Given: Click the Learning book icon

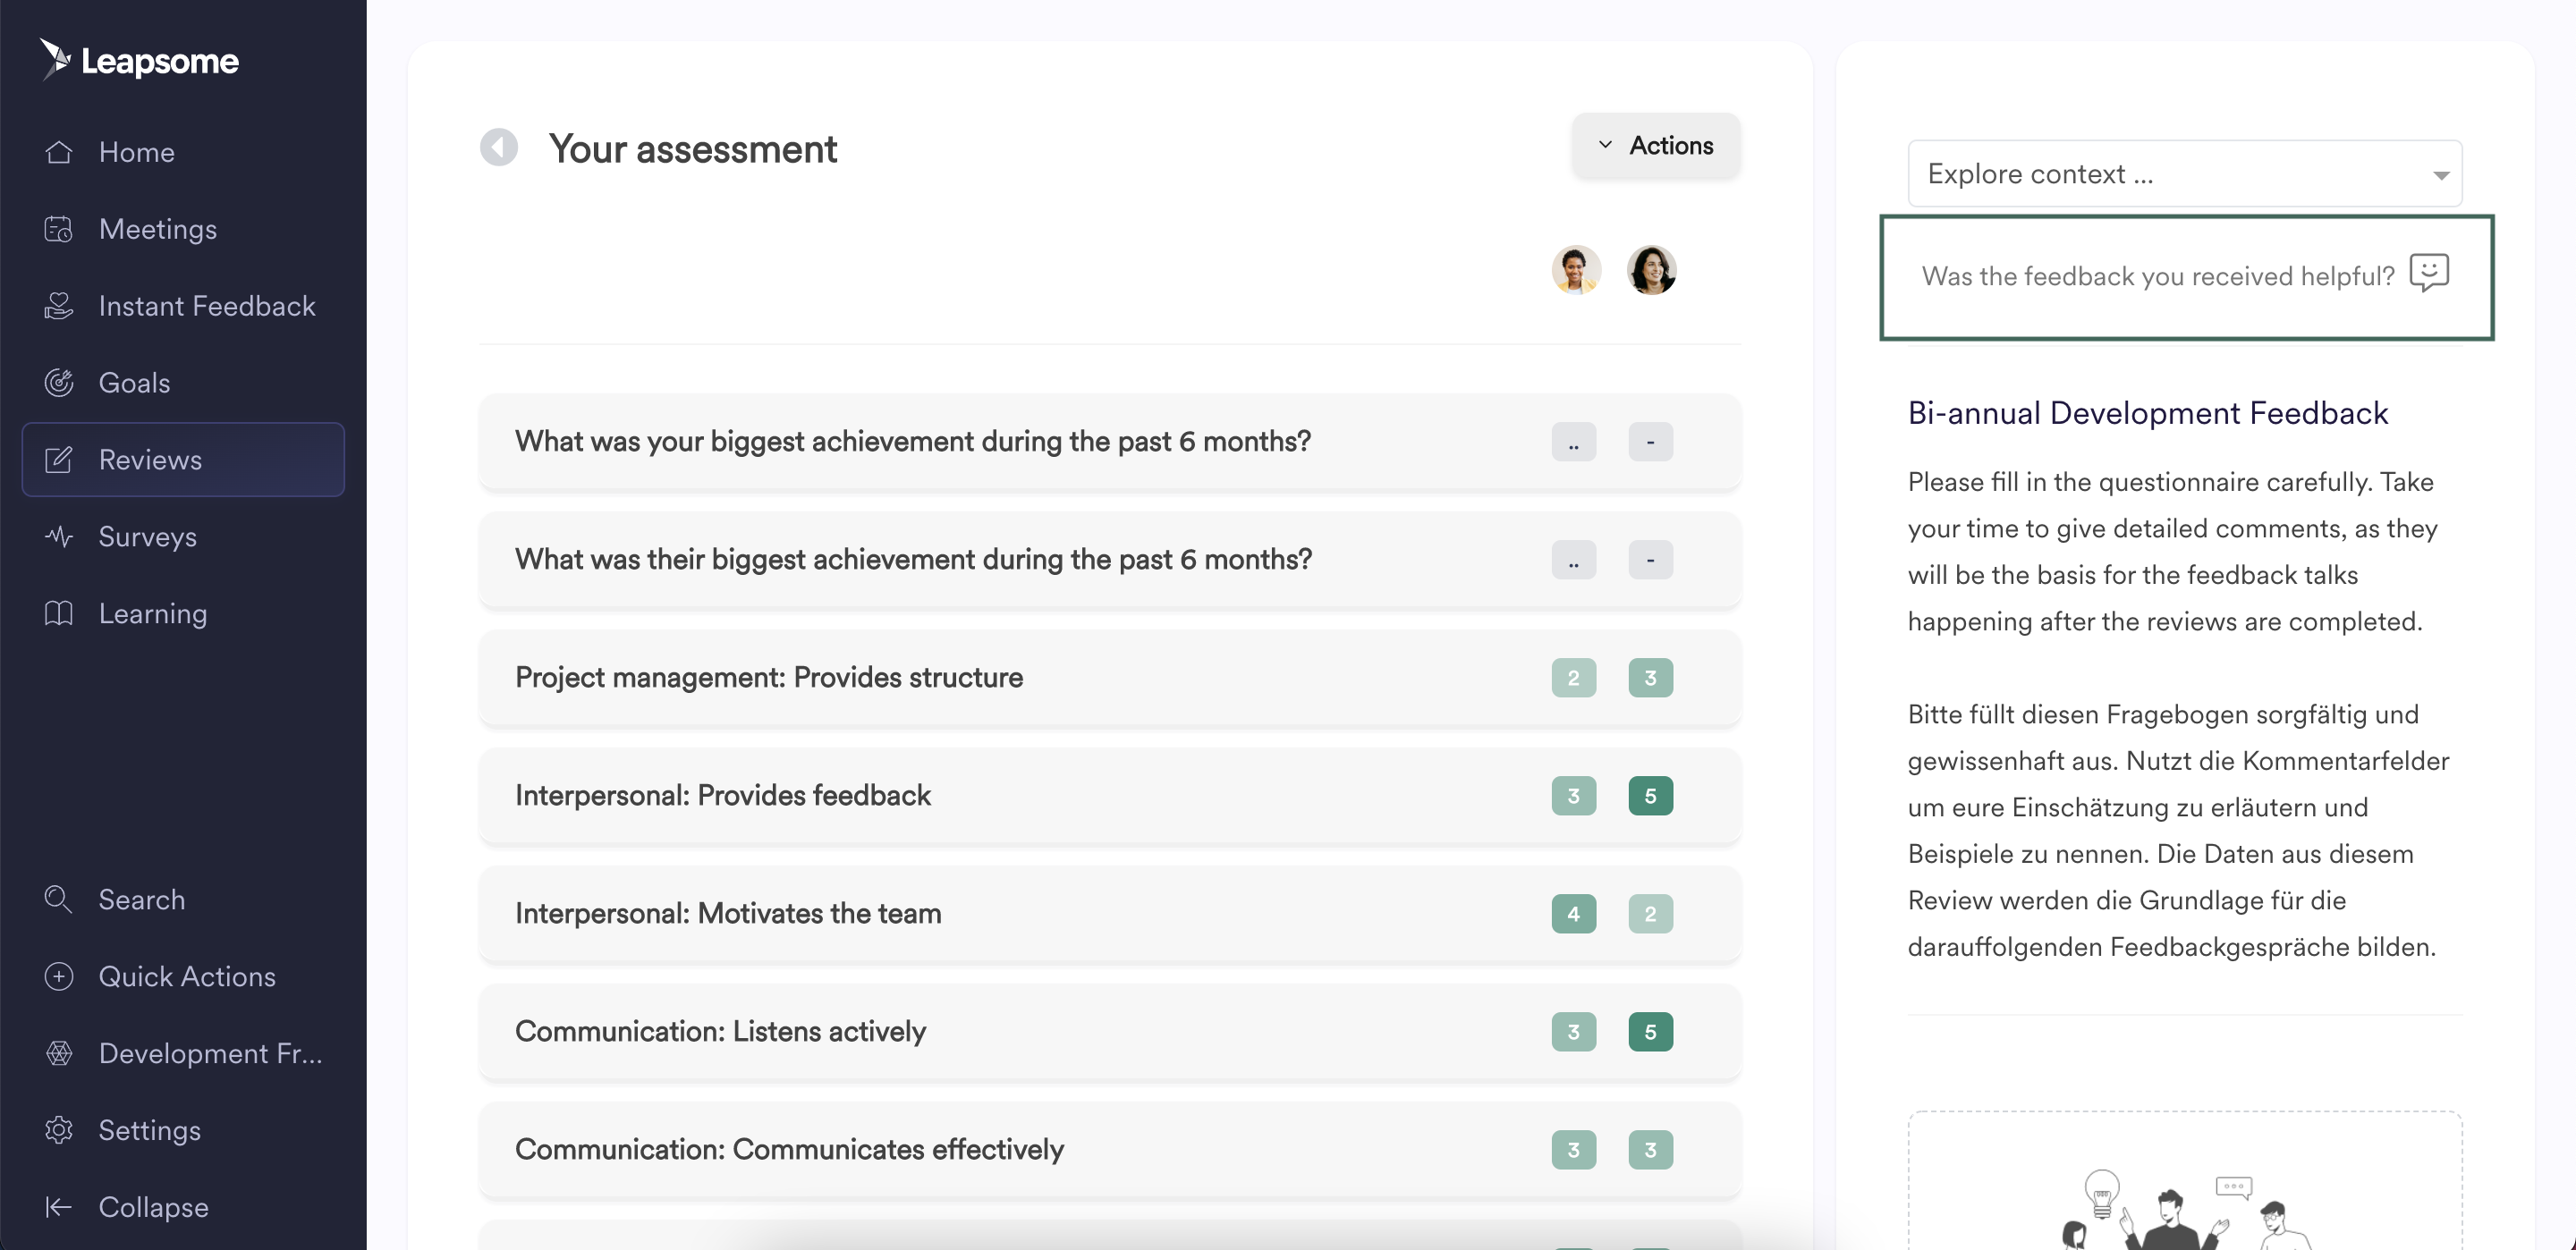Looking at the screenshot, I should 59,614.
